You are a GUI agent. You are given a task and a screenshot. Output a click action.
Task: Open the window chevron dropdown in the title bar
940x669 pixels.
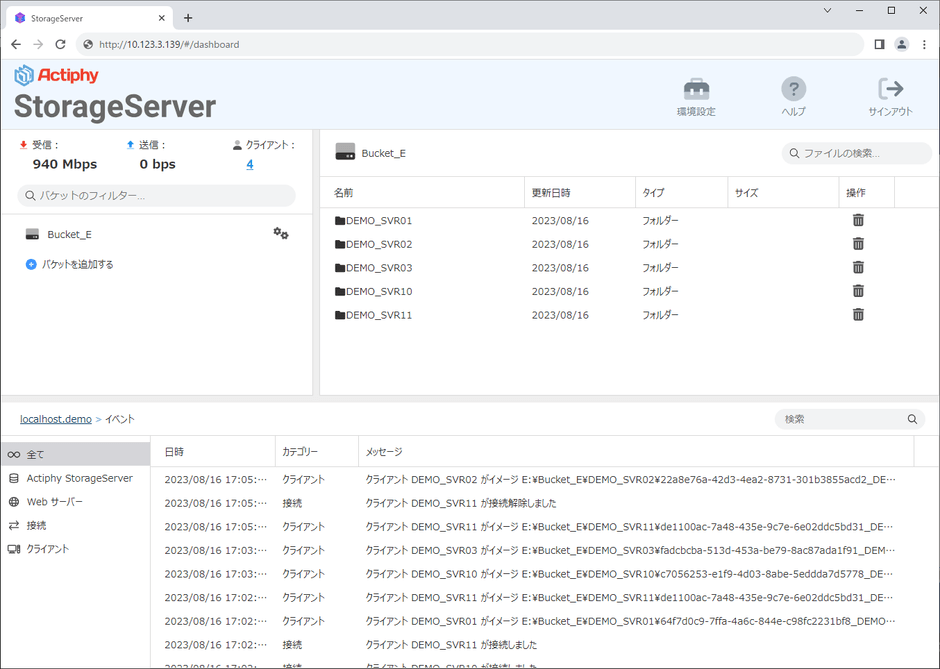[829, 10]
